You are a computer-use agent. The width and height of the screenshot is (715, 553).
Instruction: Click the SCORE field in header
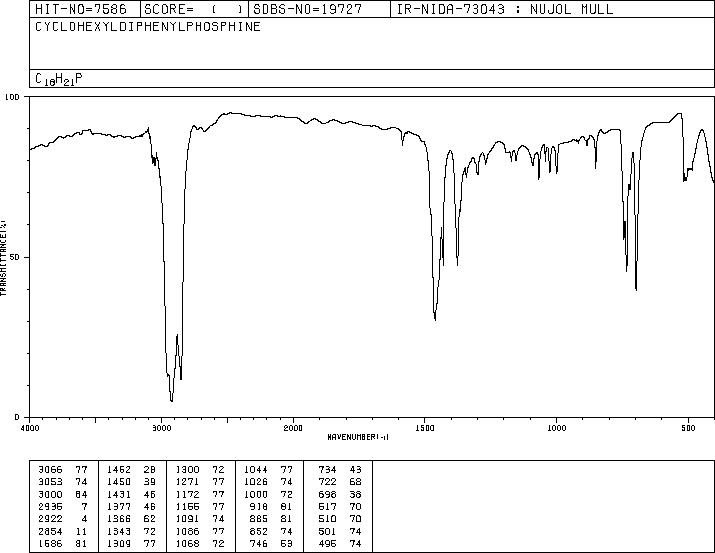[x=194, y=10]
